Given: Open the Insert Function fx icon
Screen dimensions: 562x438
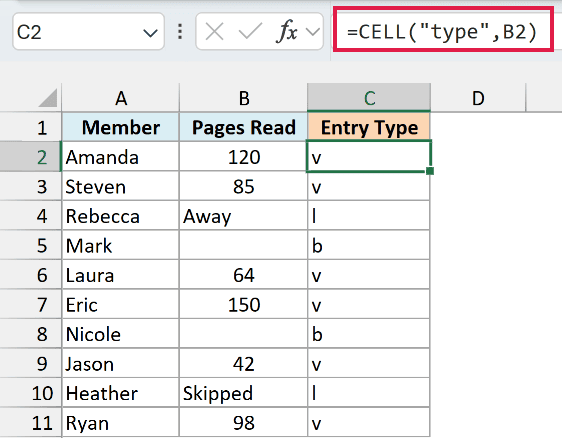Looking at the screenshot, I should pyautogui.click(x=286, y=32).
